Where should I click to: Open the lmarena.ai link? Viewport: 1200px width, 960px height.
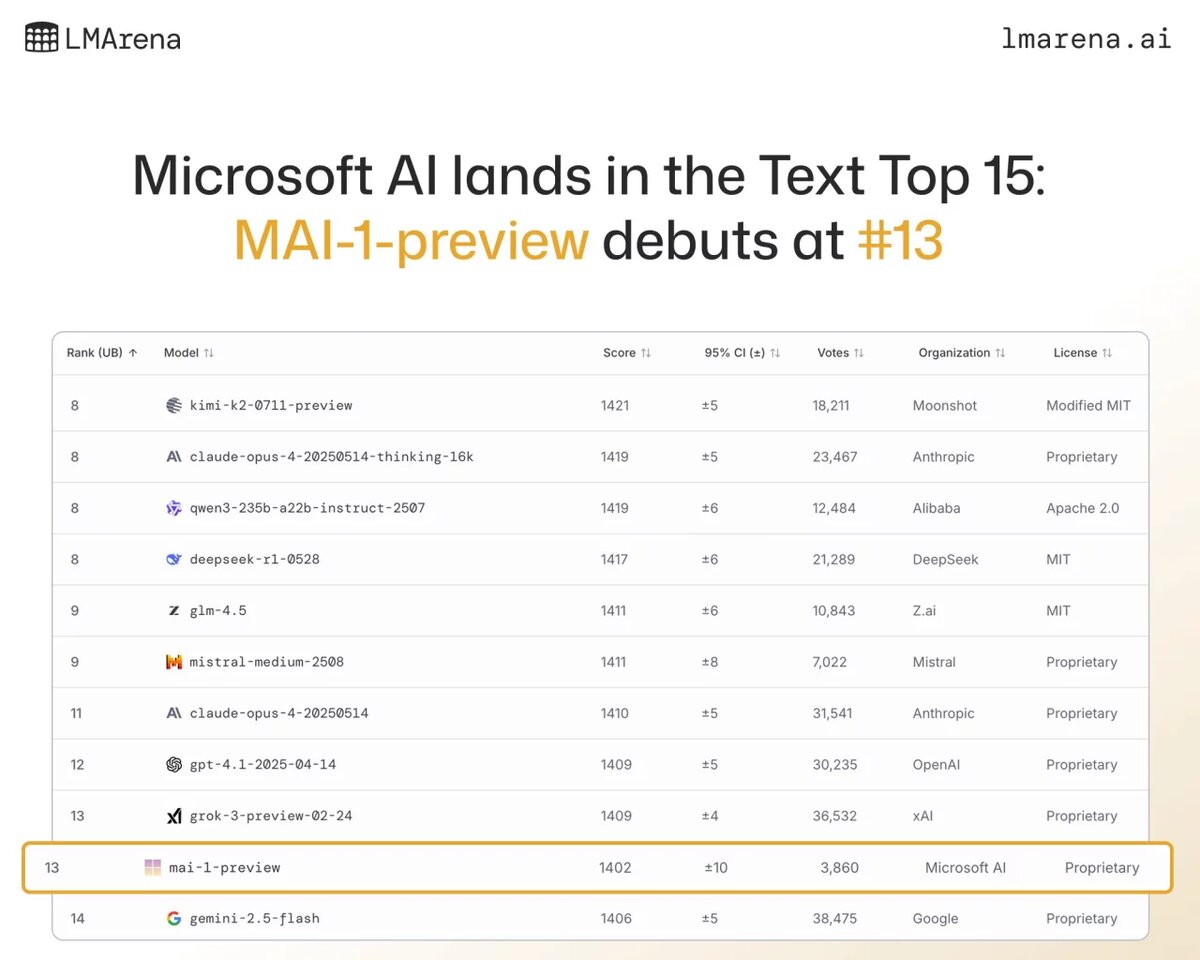(1085, 38)
